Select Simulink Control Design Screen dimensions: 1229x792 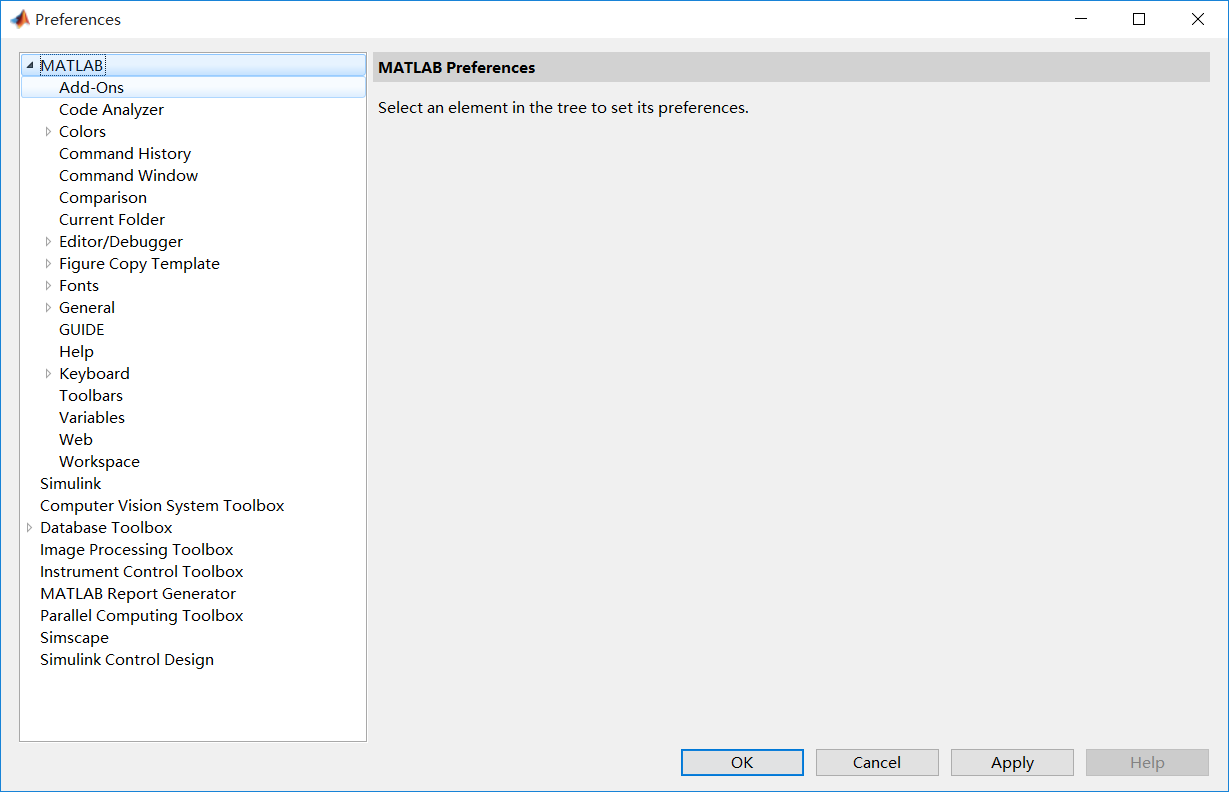pyautogui.click(x=127, y=660)
